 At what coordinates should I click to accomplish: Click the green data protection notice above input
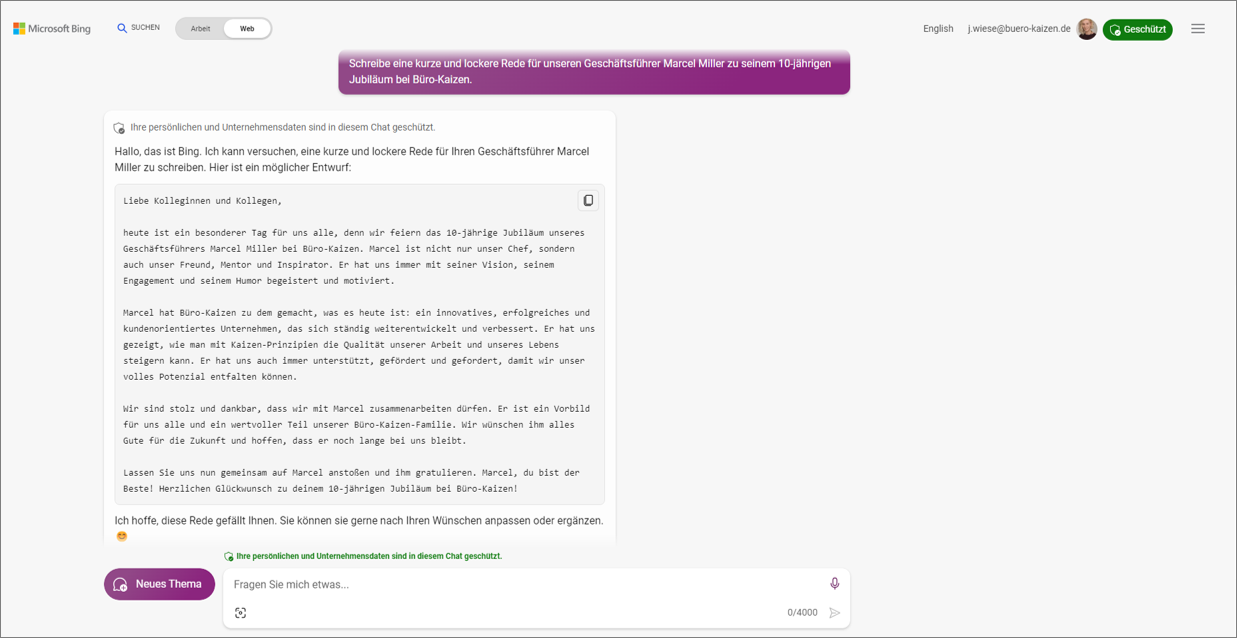coord(363,556)
